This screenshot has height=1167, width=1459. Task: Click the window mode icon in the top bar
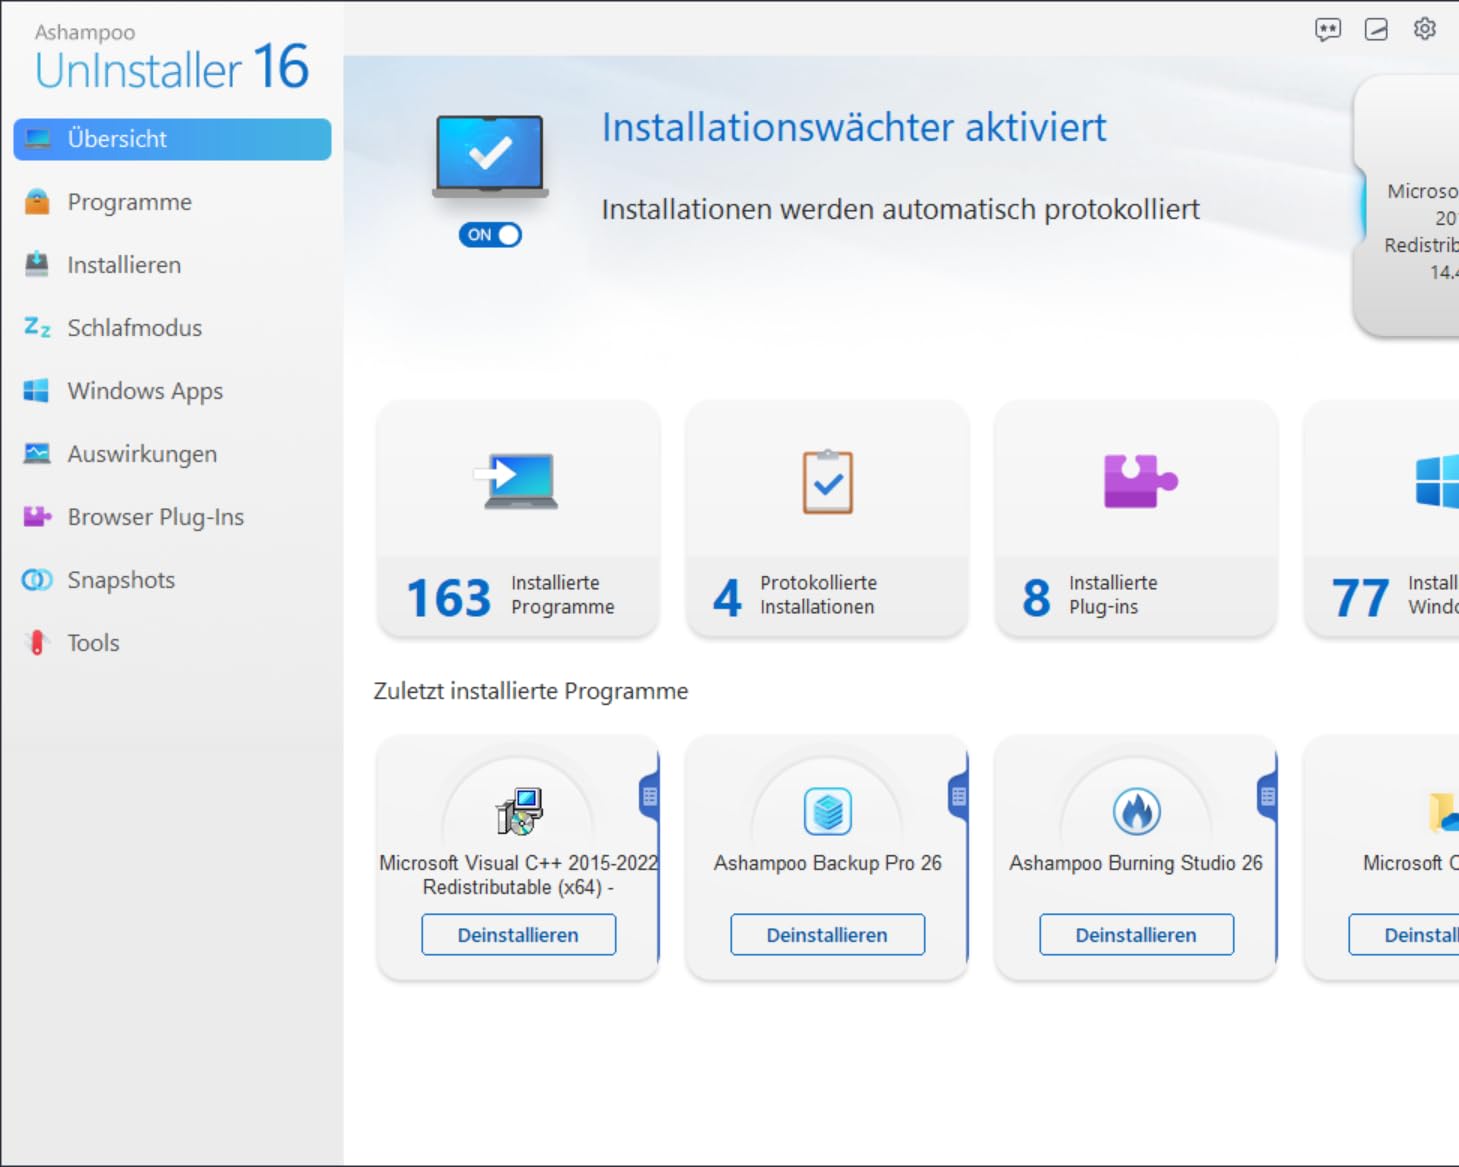(1376, 29)
